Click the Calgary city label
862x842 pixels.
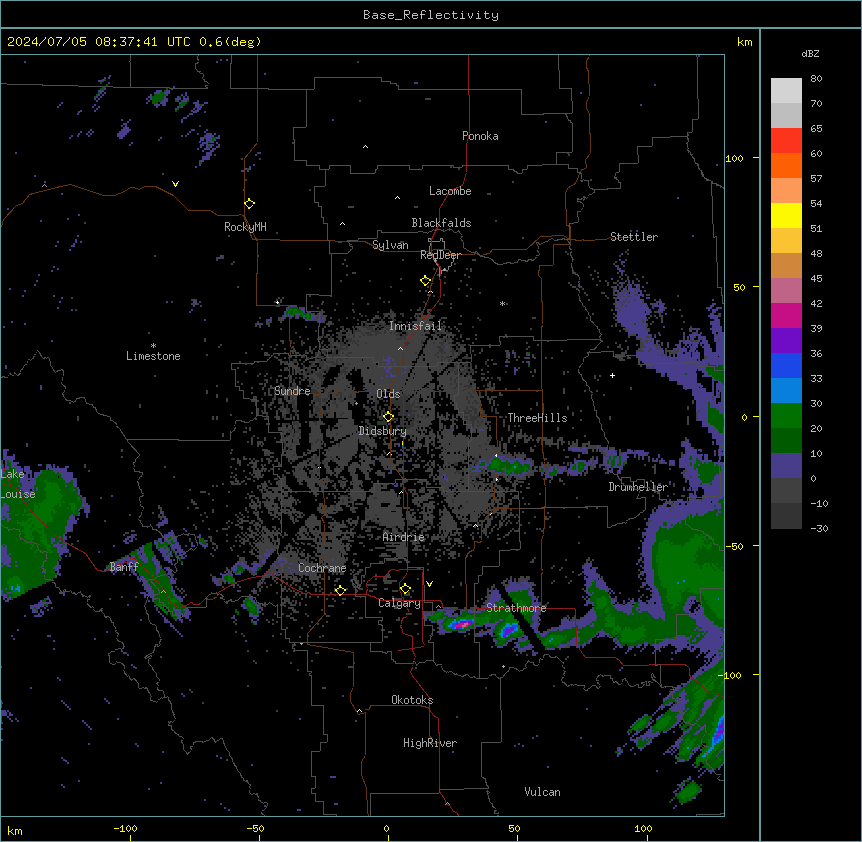click(x=399, y=603)
